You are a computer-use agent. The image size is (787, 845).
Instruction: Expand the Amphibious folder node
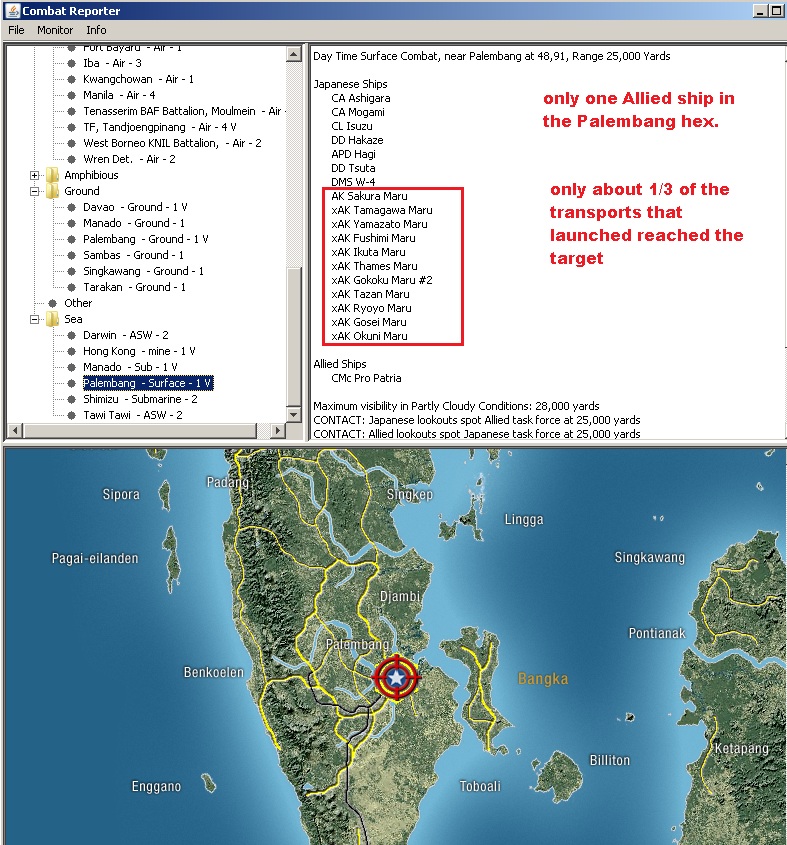point(34,175)
